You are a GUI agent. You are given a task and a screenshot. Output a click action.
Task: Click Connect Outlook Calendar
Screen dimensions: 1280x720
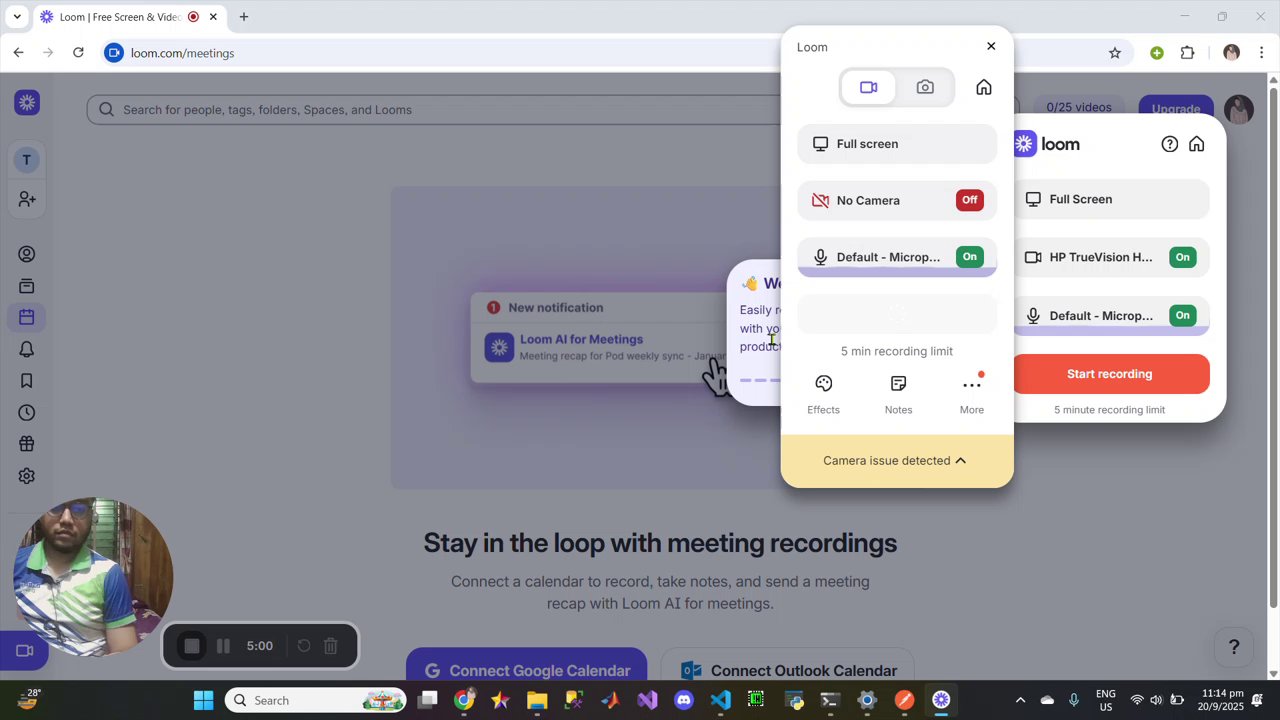[789, 670]
